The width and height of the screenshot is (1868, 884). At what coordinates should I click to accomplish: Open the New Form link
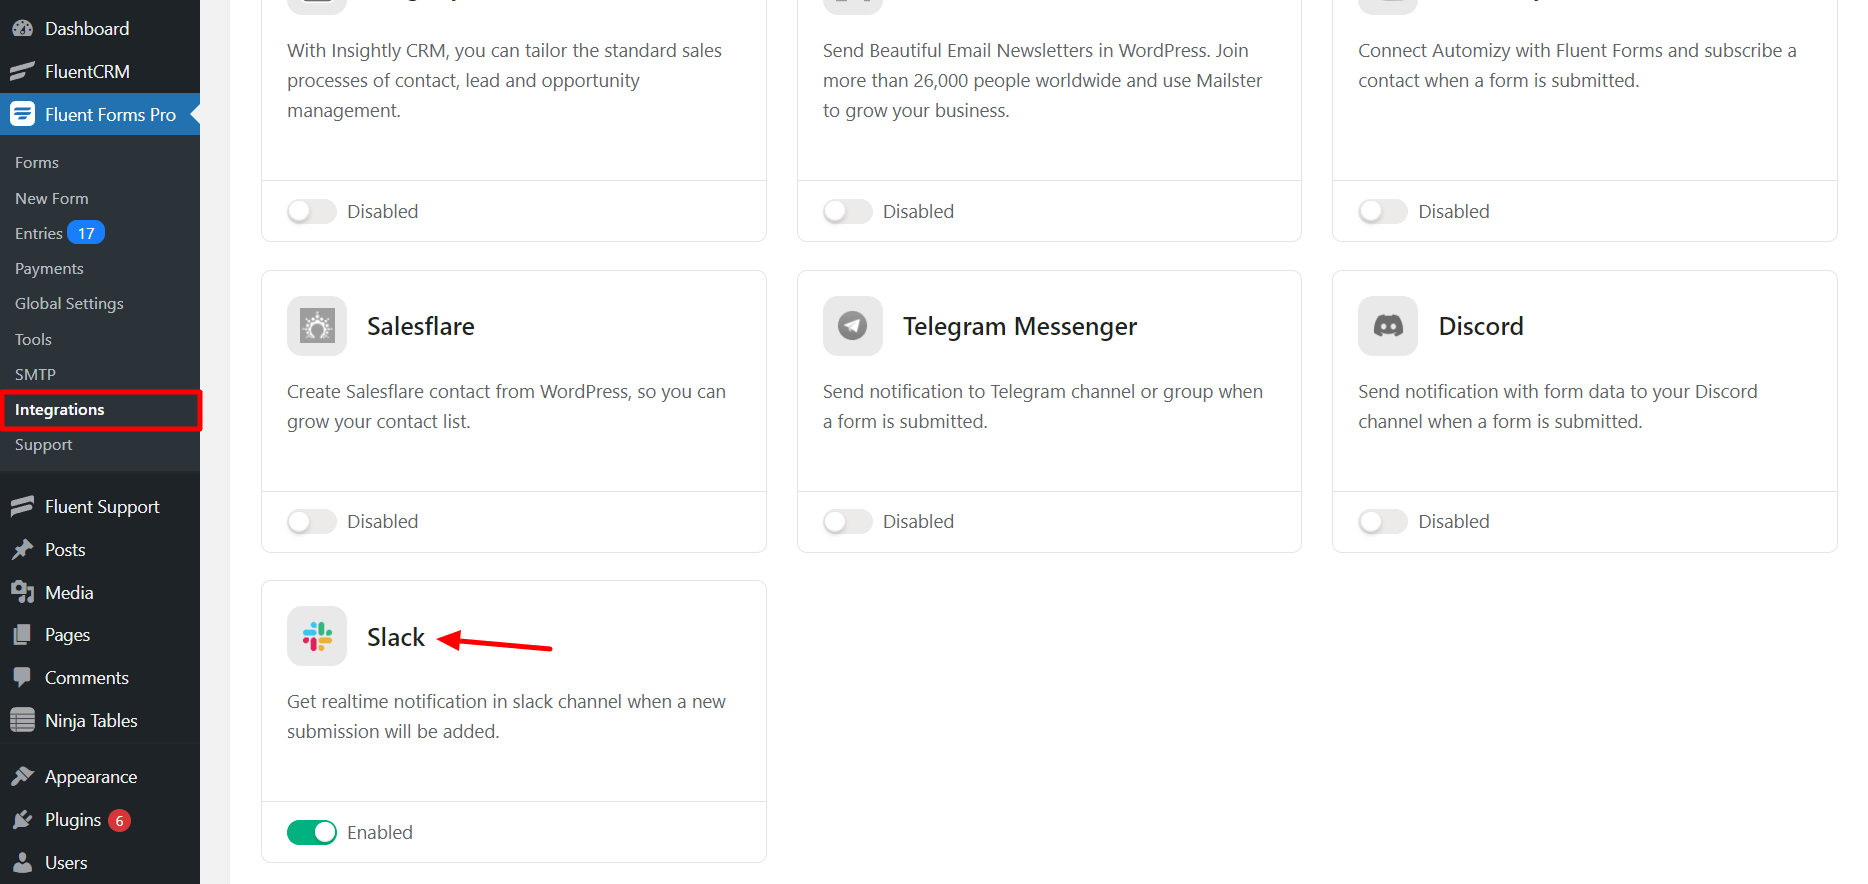(52, 198)
